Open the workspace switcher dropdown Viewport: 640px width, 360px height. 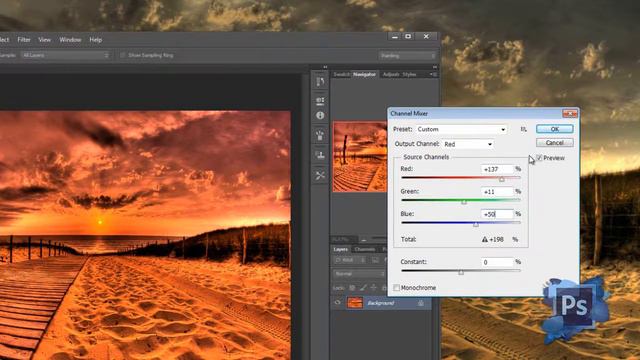pos(407,56)
